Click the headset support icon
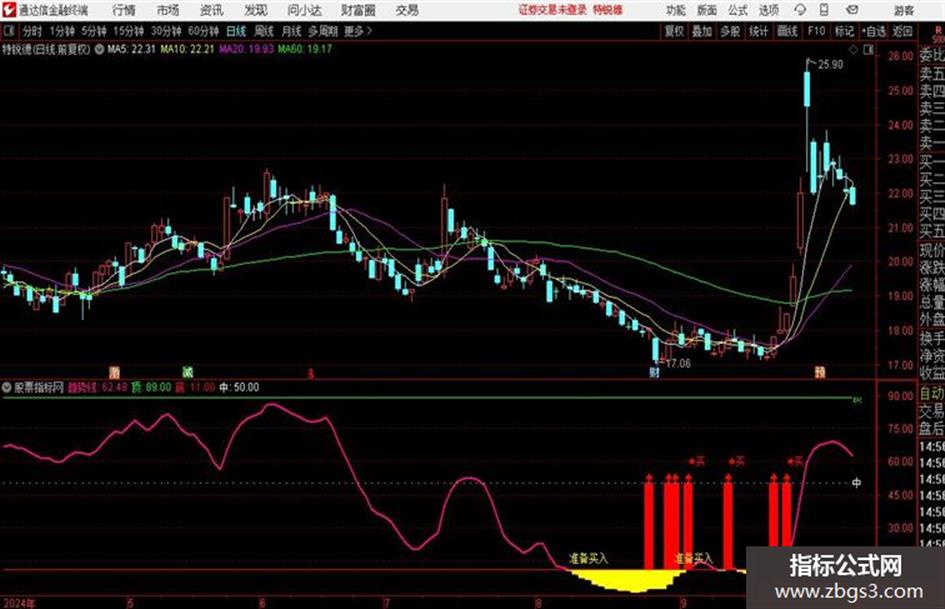Image resolution: width=945 pixels, height=609 pixels. pyautogui.click(x=800, y=10)
